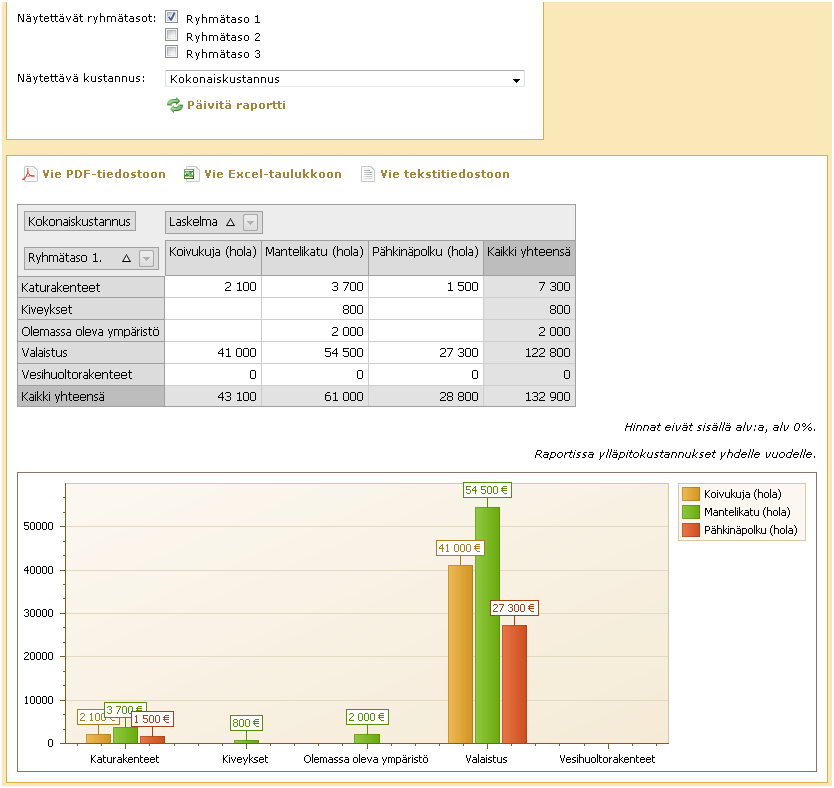Screen dimensions: 834x788
Task: Select the Koivukuja (hola) column header
Action: point(212,252)
